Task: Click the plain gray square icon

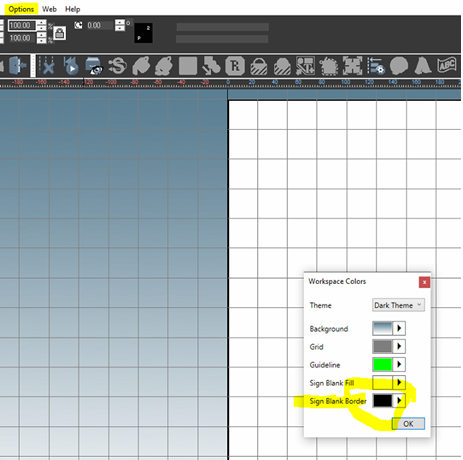Action: coord(188,66)
